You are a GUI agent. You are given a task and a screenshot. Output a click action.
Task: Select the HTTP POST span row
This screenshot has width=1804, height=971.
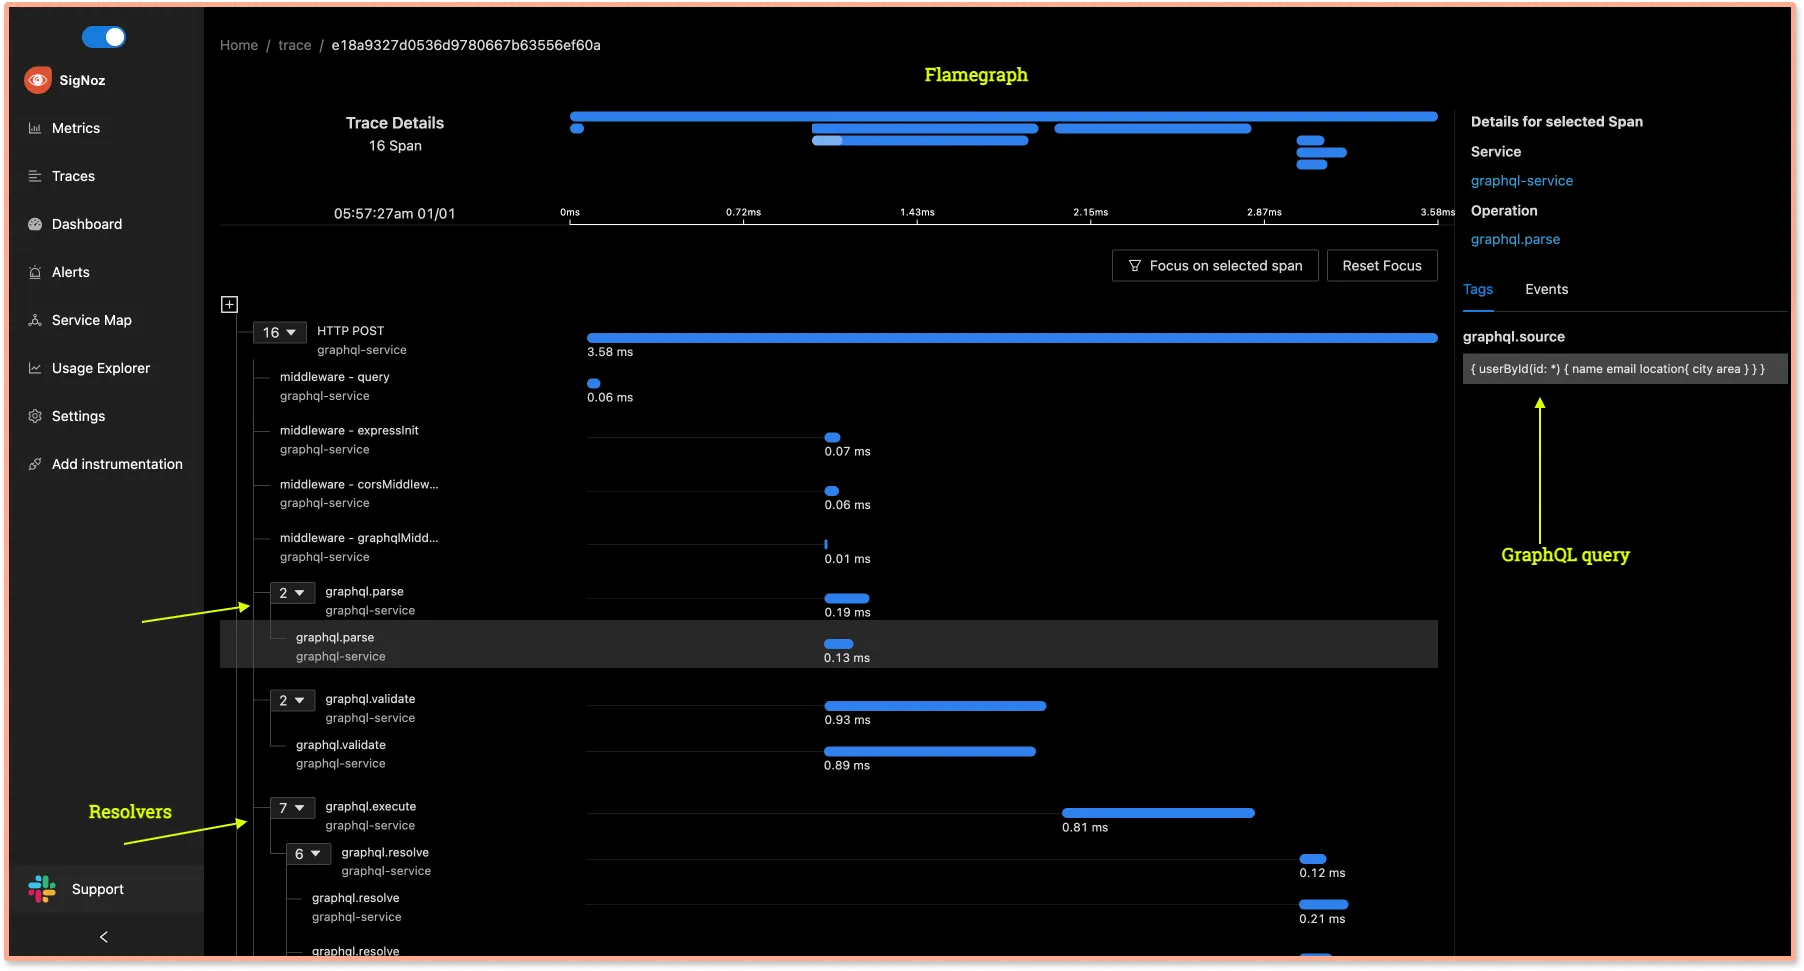click(x=828, y=341)
